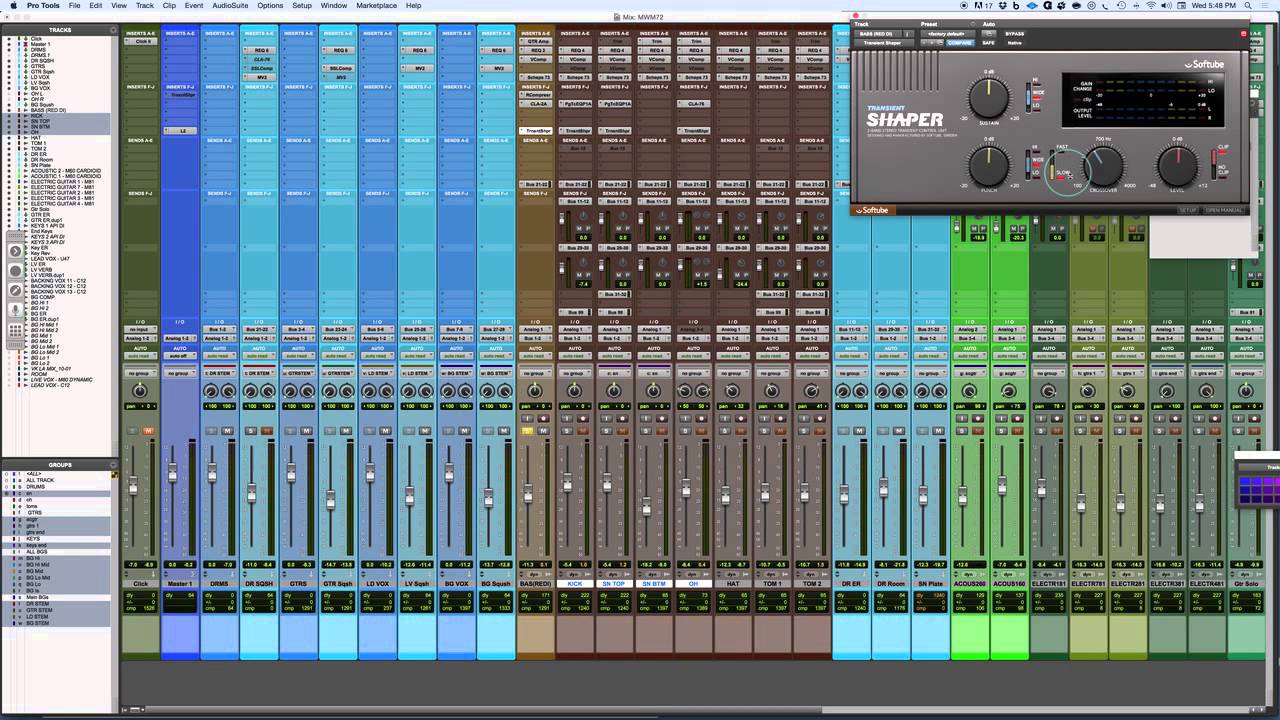Select the SN TOP track name

coord(613,583)
